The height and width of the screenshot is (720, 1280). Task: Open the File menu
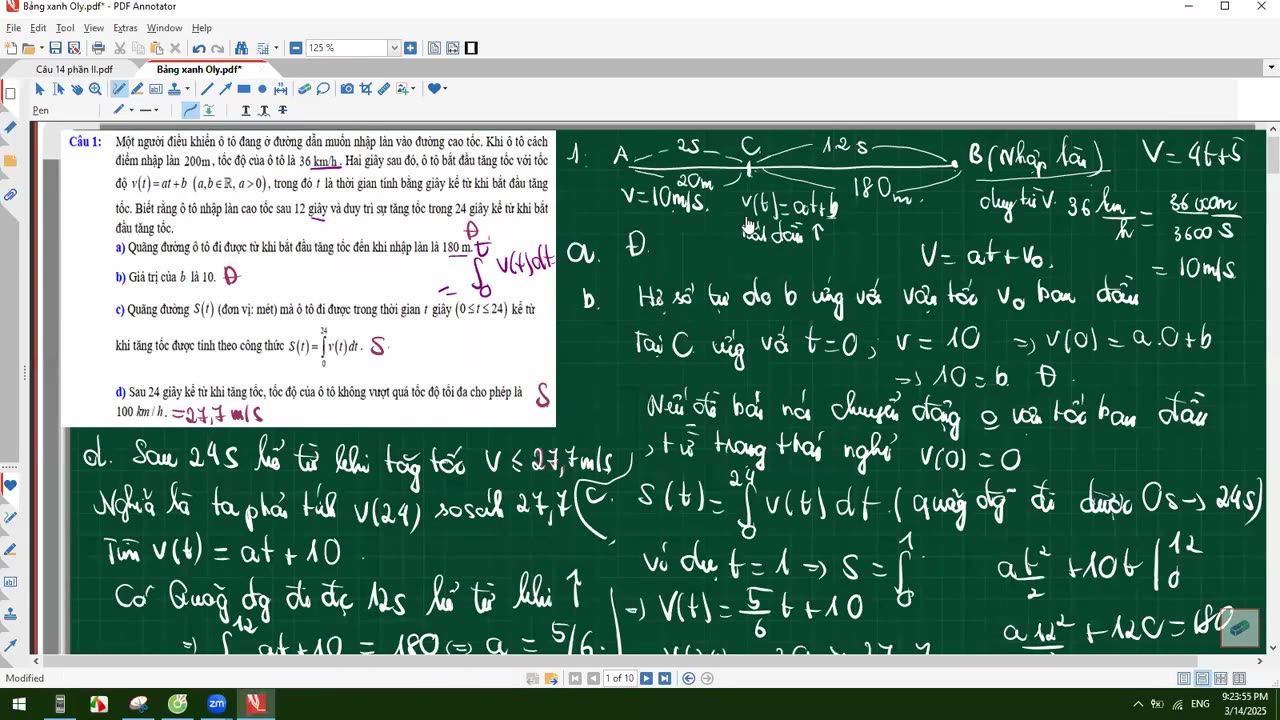[x=13, y=28]
